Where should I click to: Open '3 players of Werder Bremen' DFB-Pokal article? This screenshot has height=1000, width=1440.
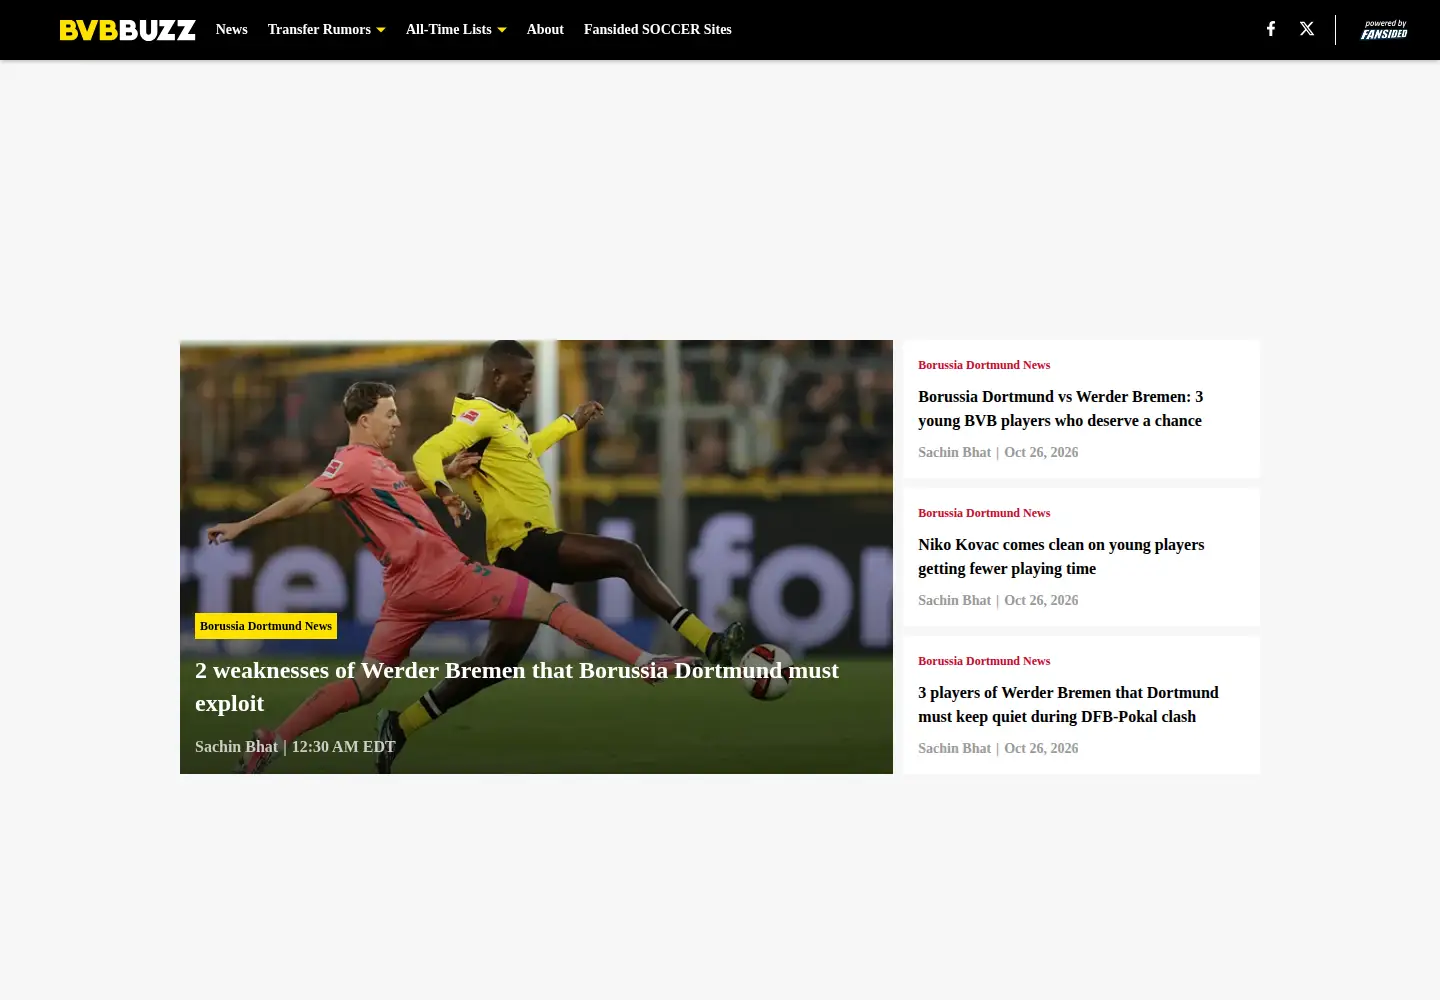click(x=1068, y=705)
